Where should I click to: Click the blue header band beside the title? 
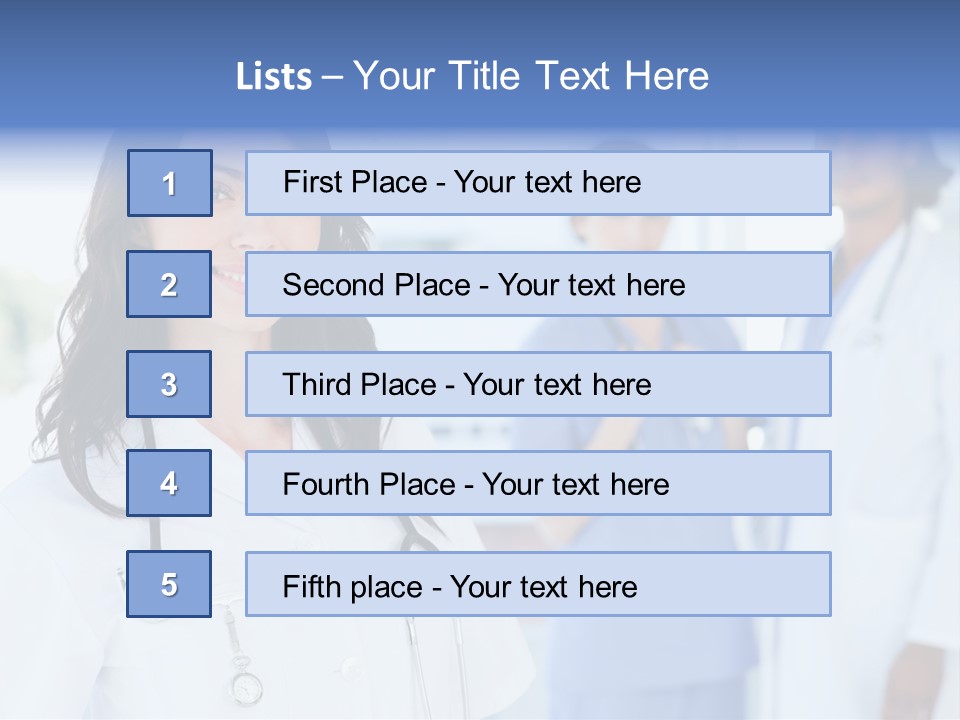[833, 67]
